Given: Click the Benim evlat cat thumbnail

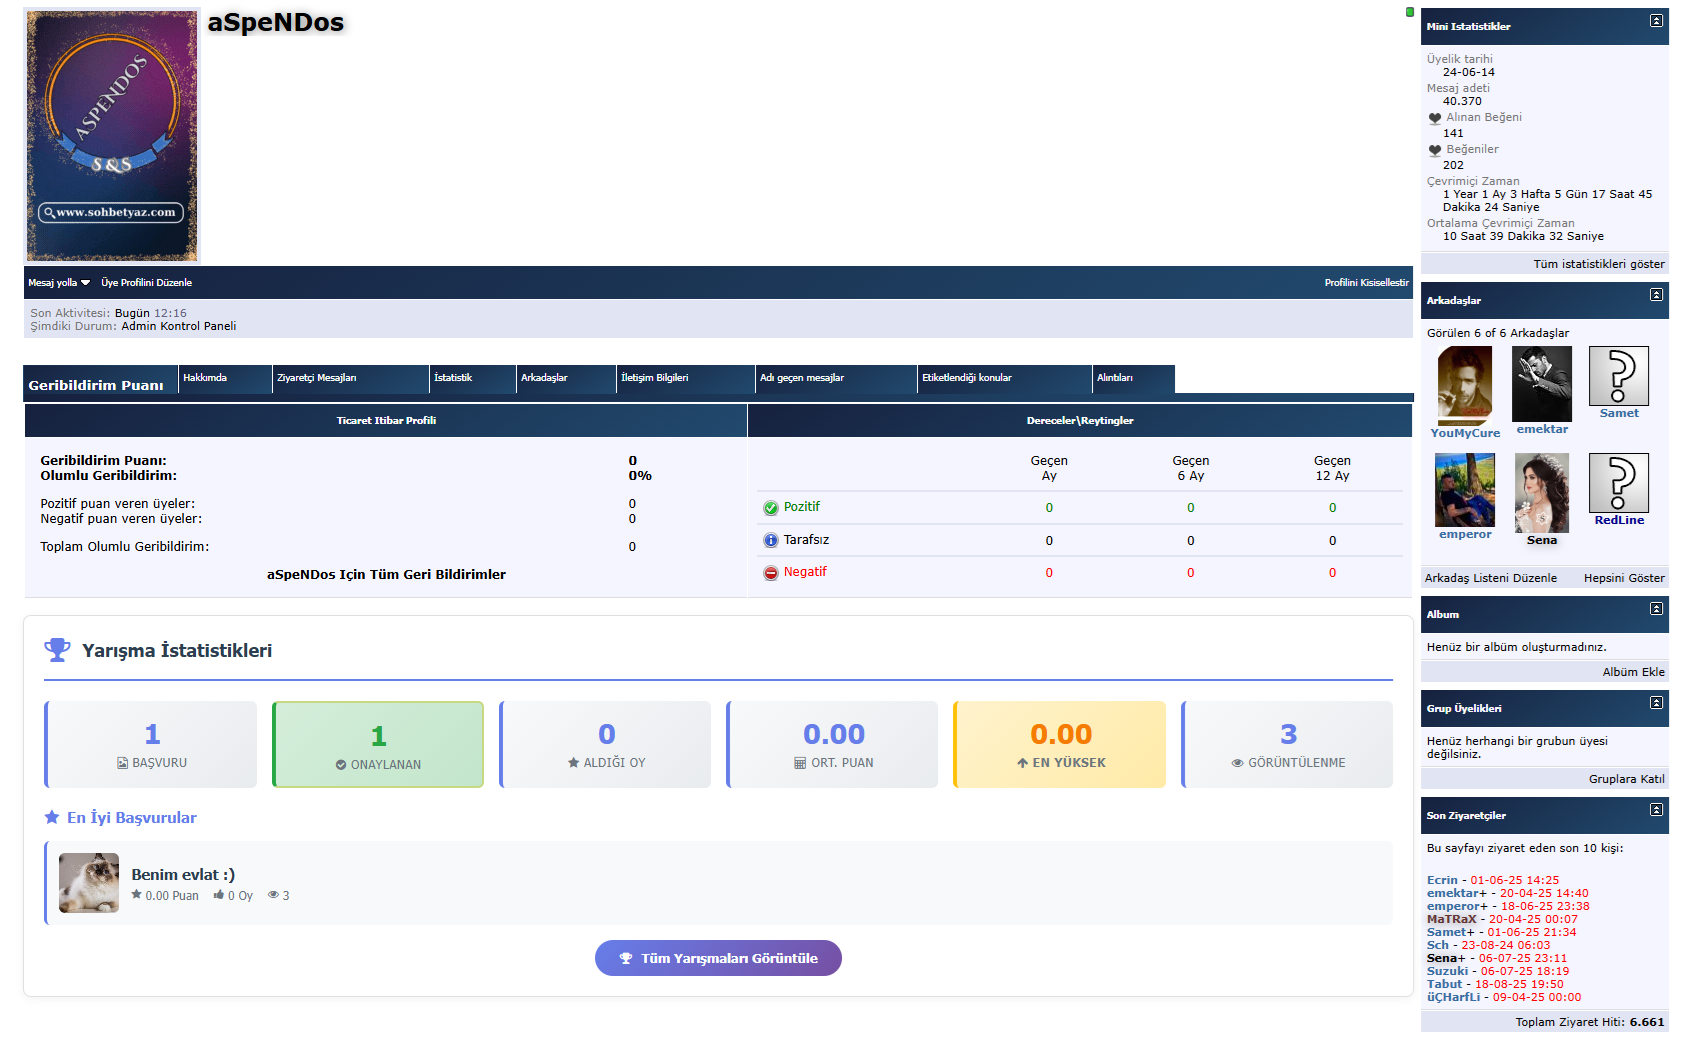Looking at the screenshot, I should [89, 883].
